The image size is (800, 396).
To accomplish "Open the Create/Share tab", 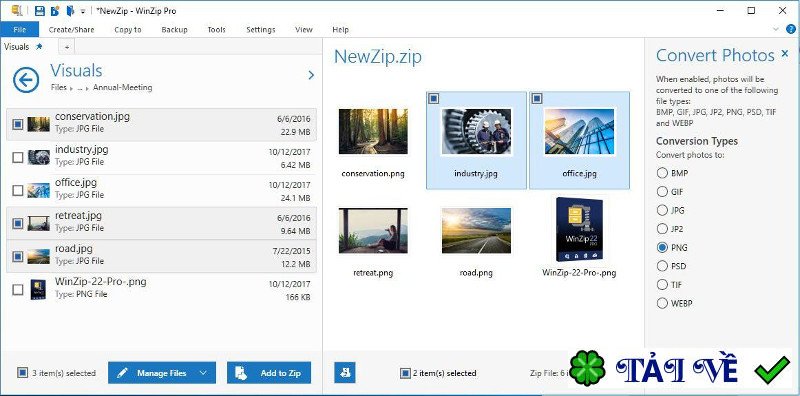I will [x=71, y=30].
